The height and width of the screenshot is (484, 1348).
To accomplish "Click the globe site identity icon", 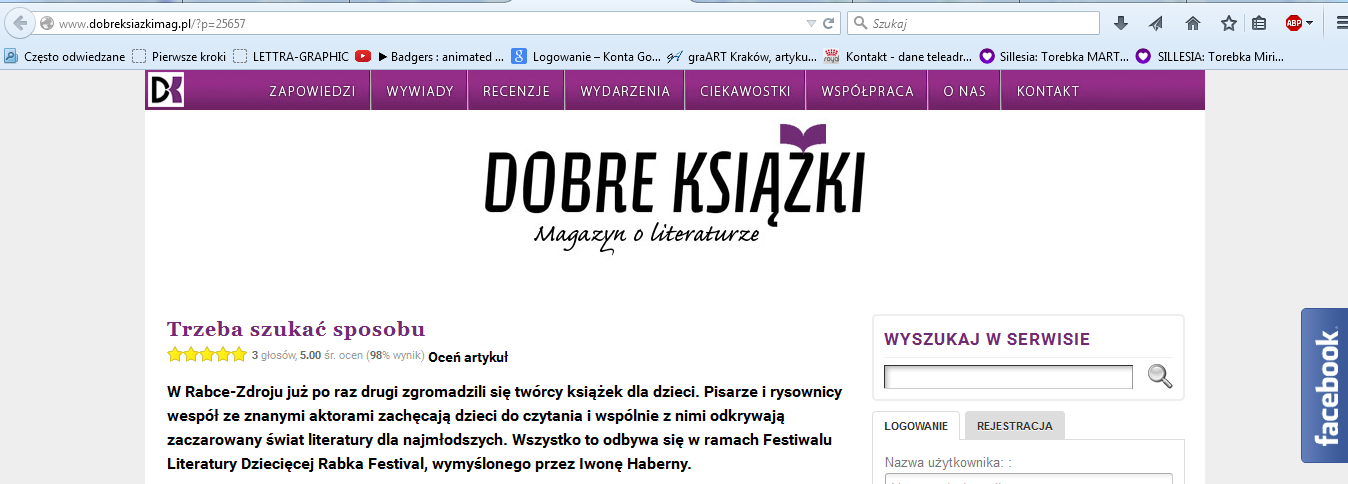I will (46, 23).
